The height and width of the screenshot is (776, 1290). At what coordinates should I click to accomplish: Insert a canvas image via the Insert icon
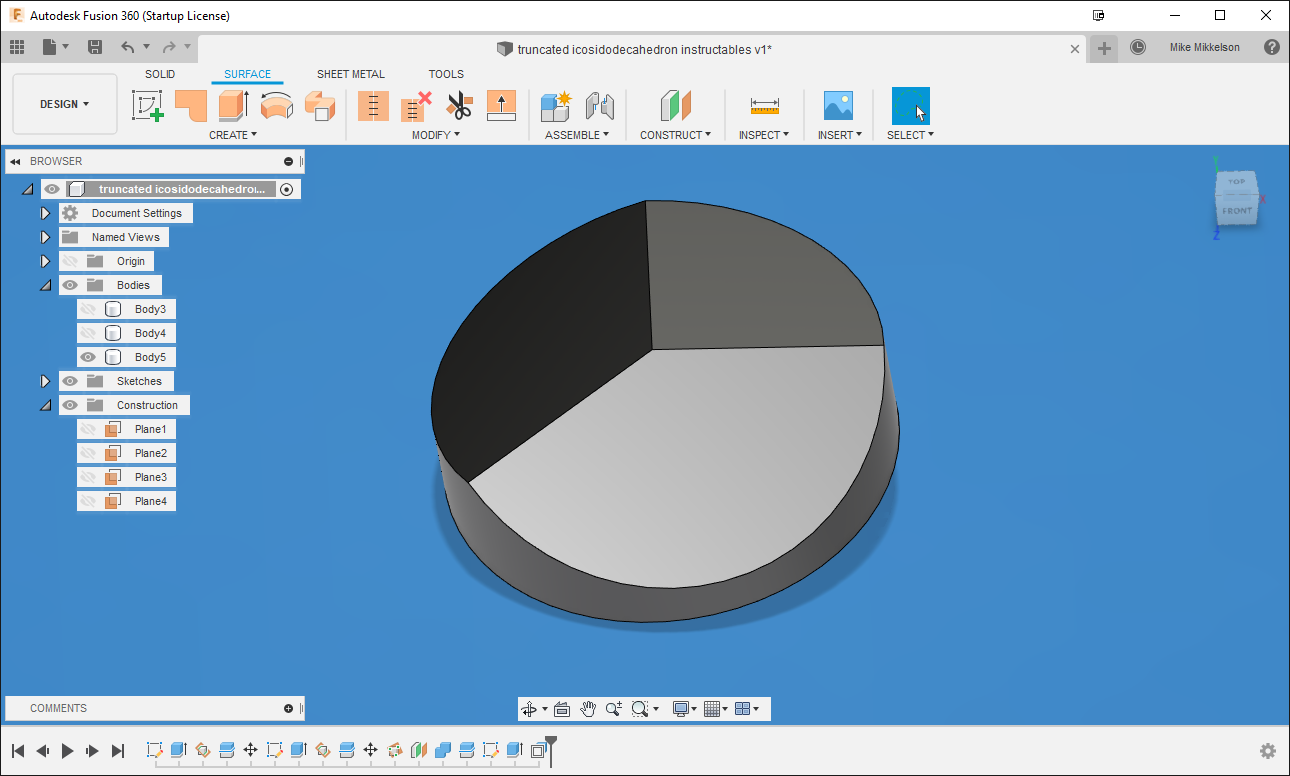[x=838, y=105]
